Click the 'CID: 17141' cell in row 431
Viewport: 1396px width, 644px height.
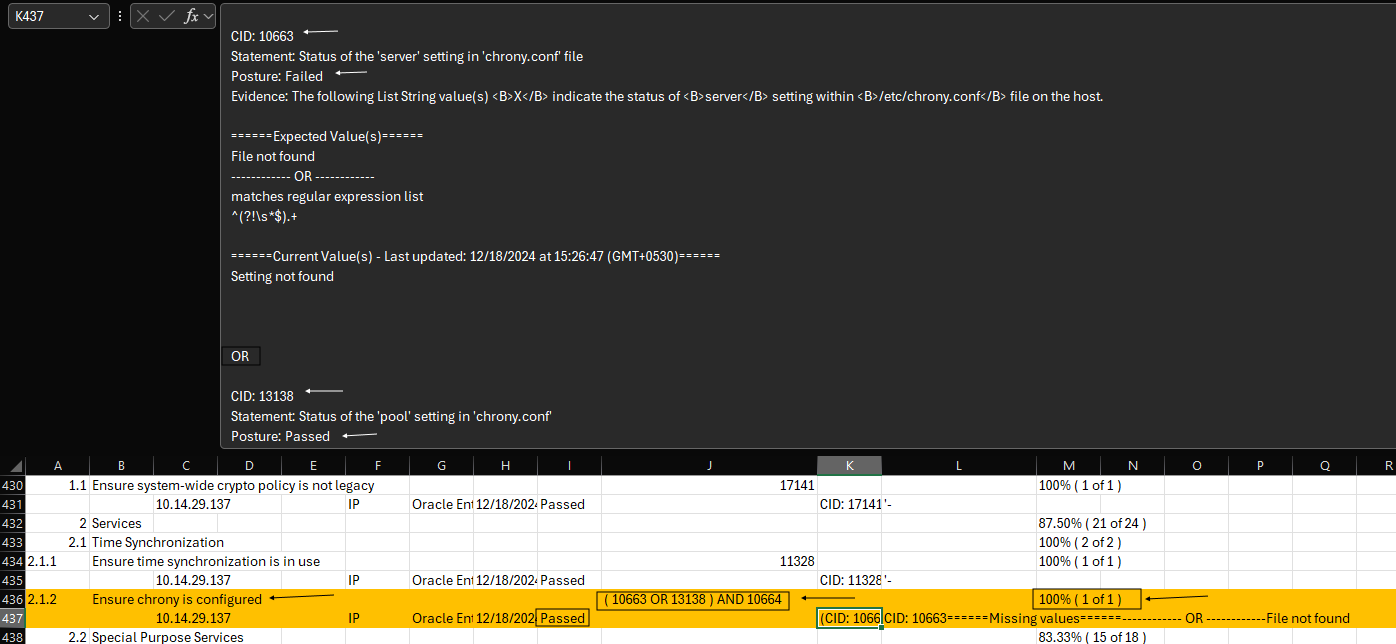[x=849, y=505]
